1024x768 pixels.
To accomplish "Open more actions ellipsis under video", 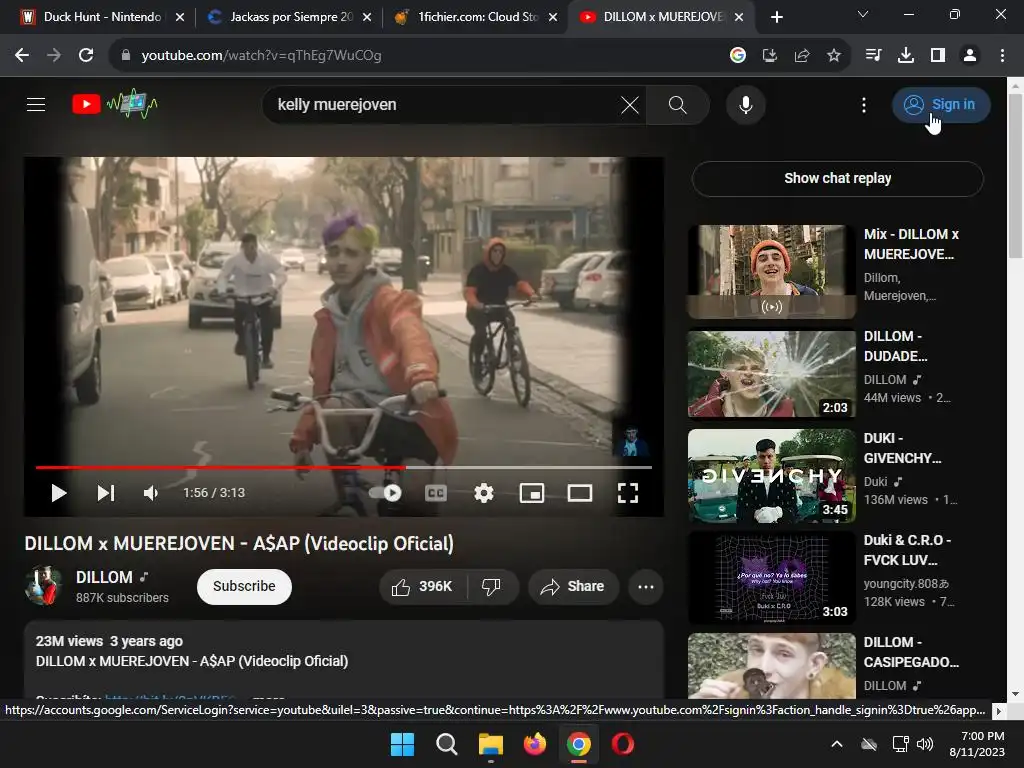I will (646, 586).
